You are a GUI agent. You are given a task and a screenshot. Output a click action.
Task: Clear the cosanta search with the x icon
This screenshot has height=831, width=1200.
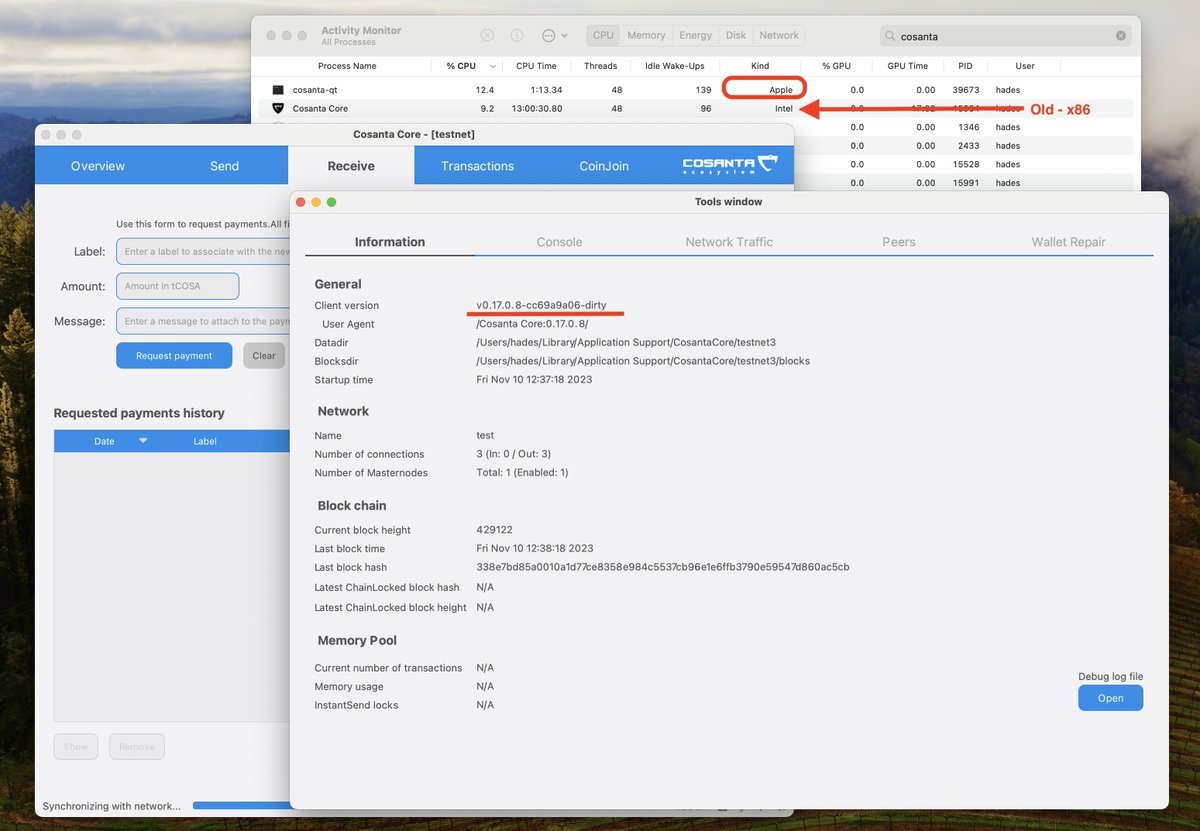tap(1121, 36)
